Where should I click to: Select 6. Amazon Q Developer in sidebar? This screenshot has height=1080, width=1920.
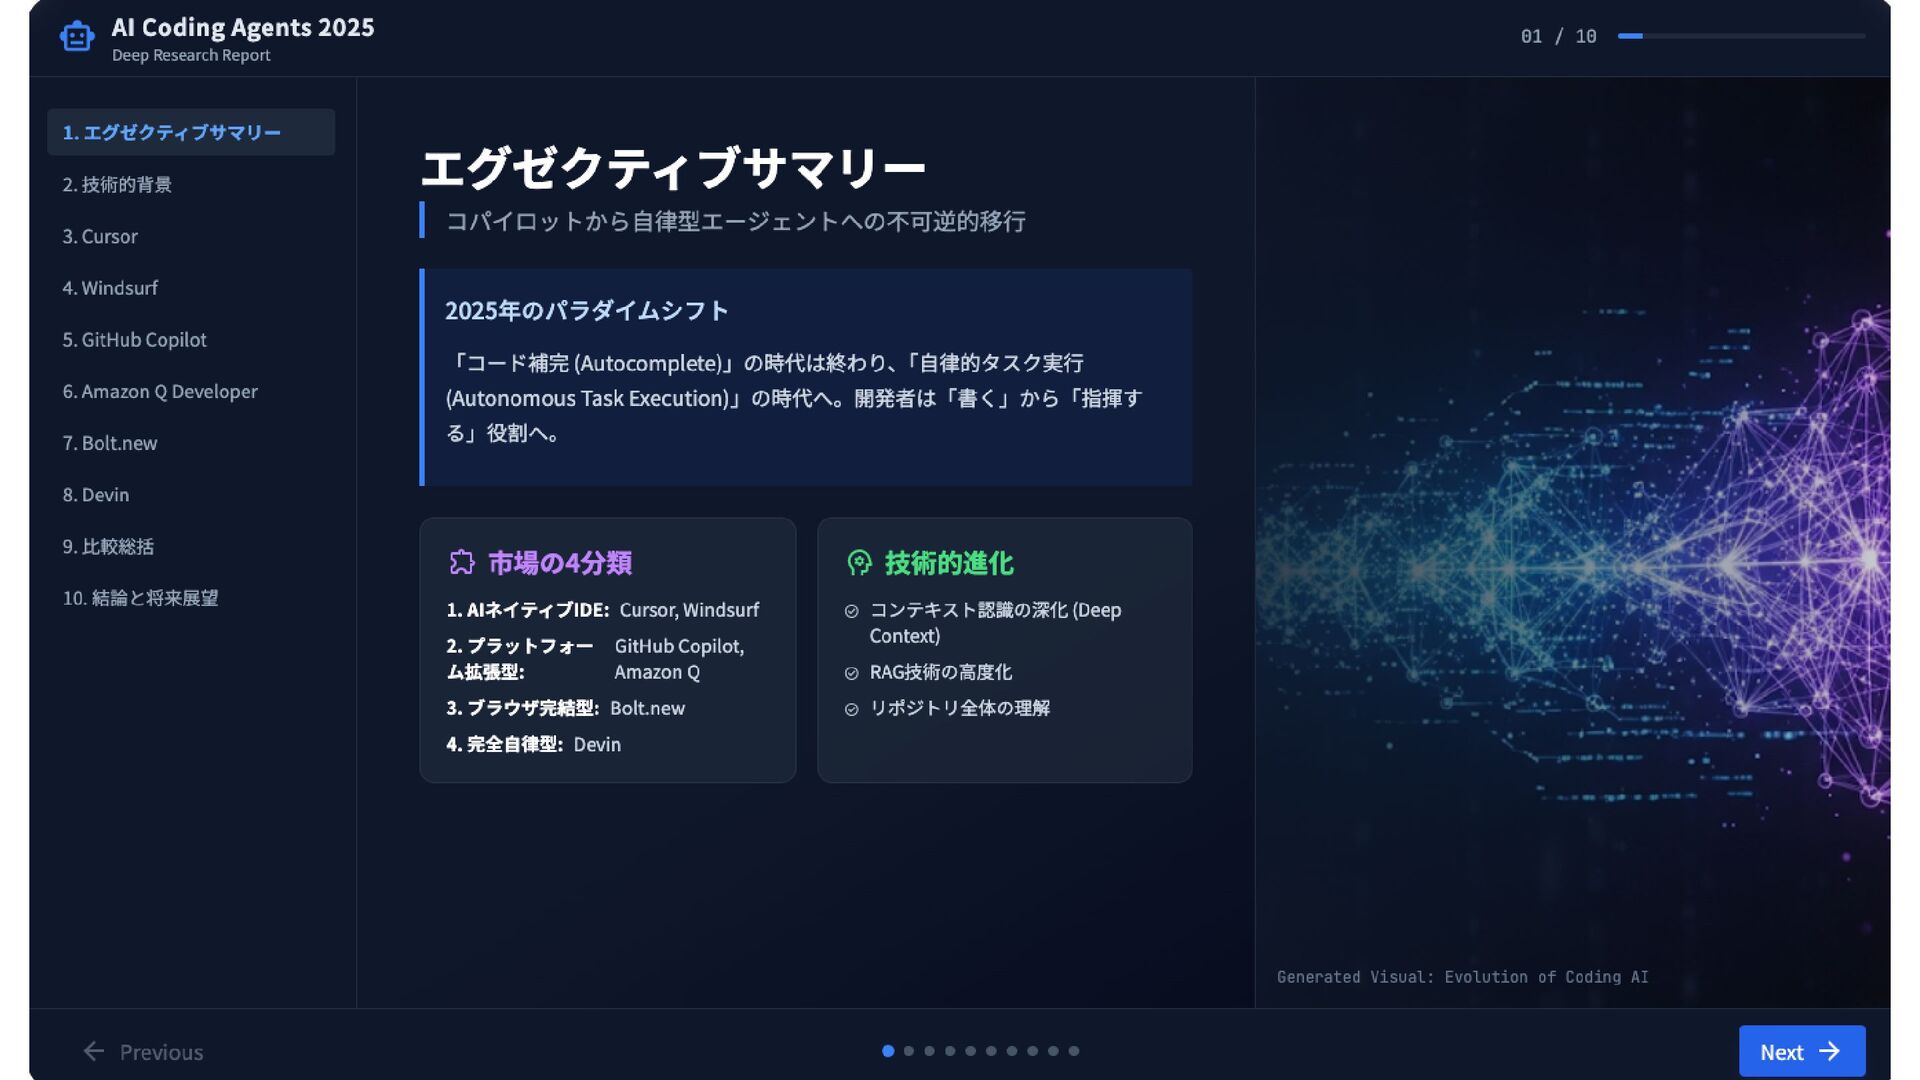(x=160, y=392)
